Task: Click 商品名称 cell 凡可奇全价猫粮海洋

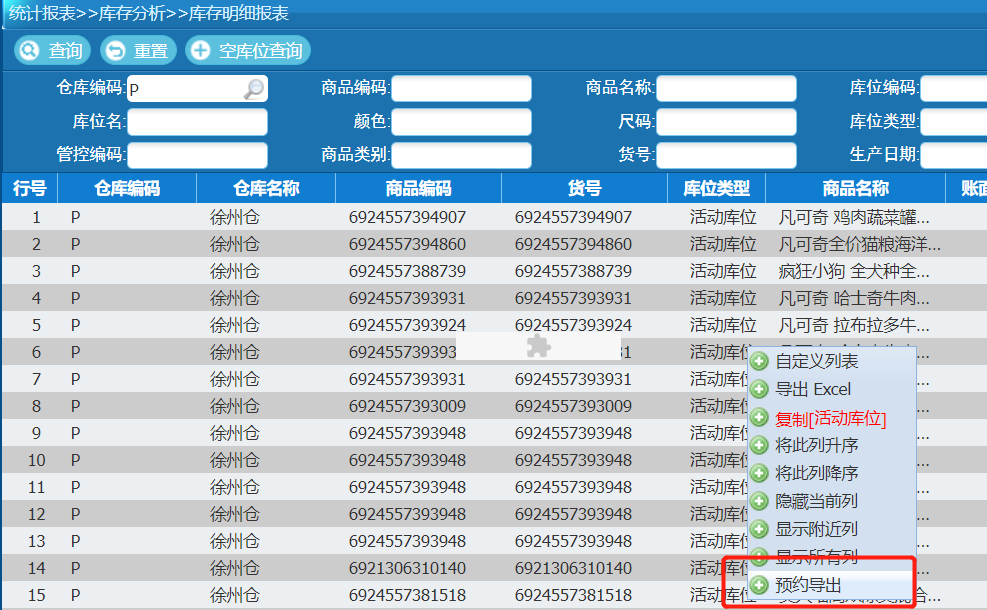Action: (x=860, y=244)
